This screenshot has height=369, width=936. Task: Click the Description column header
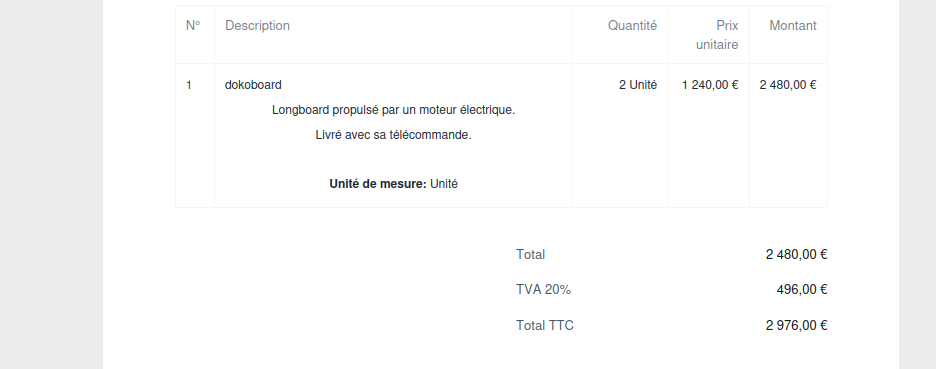coord(257,26)
